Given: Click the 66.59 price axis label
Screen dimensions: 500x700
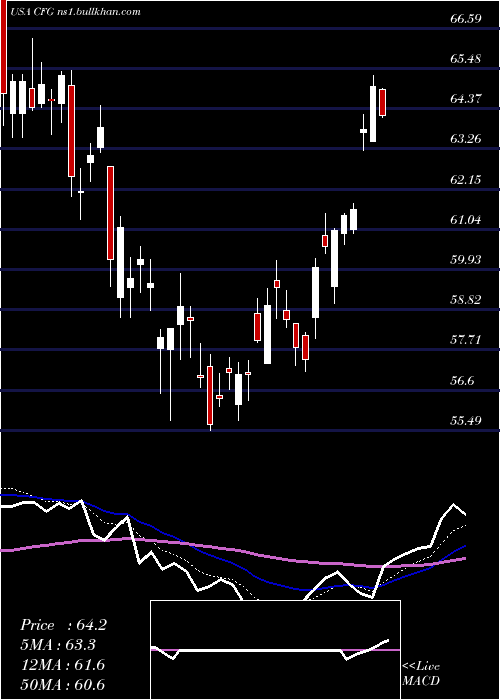Looking at the screenshot, I should tap(466, 18).
